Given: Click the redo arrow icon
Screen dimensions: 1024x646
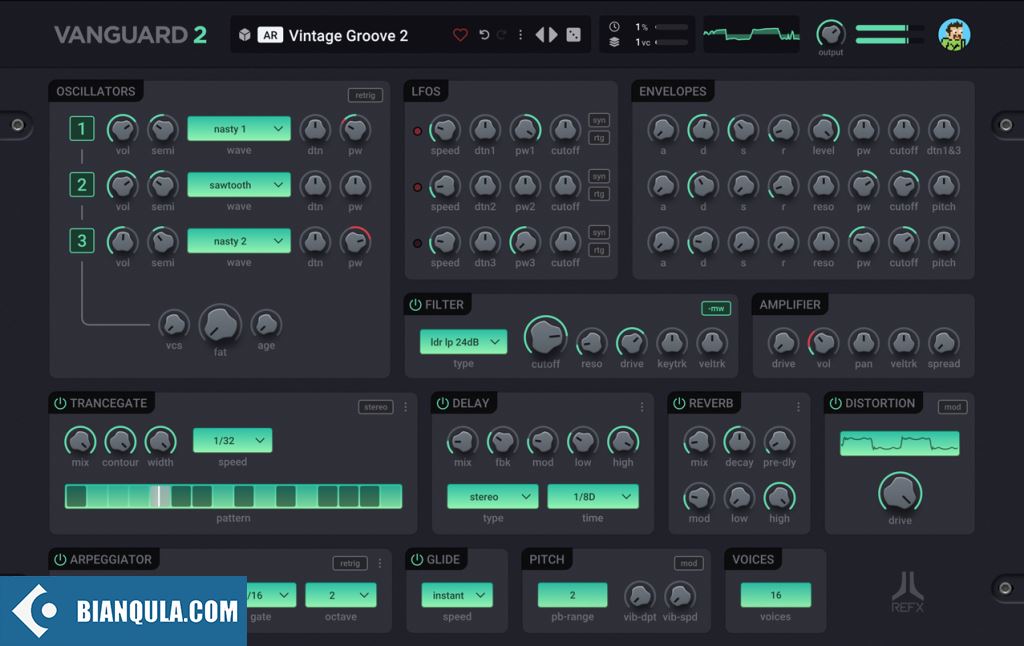Looking at the screenshot, I should click(x=502, y=35).
